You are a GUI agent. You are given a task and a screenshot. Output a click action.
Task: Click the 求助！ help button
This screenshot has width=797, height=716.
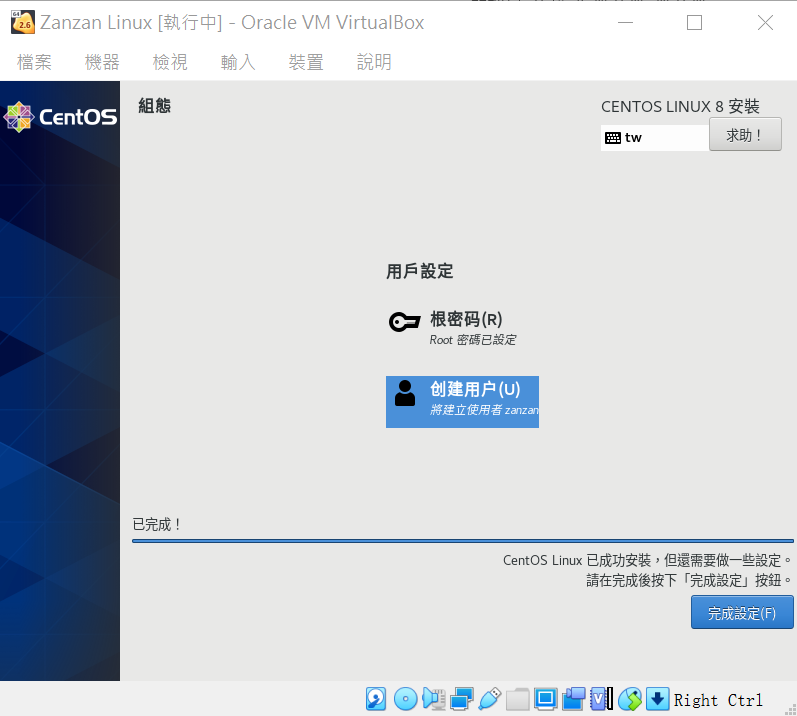click(745, 135)
